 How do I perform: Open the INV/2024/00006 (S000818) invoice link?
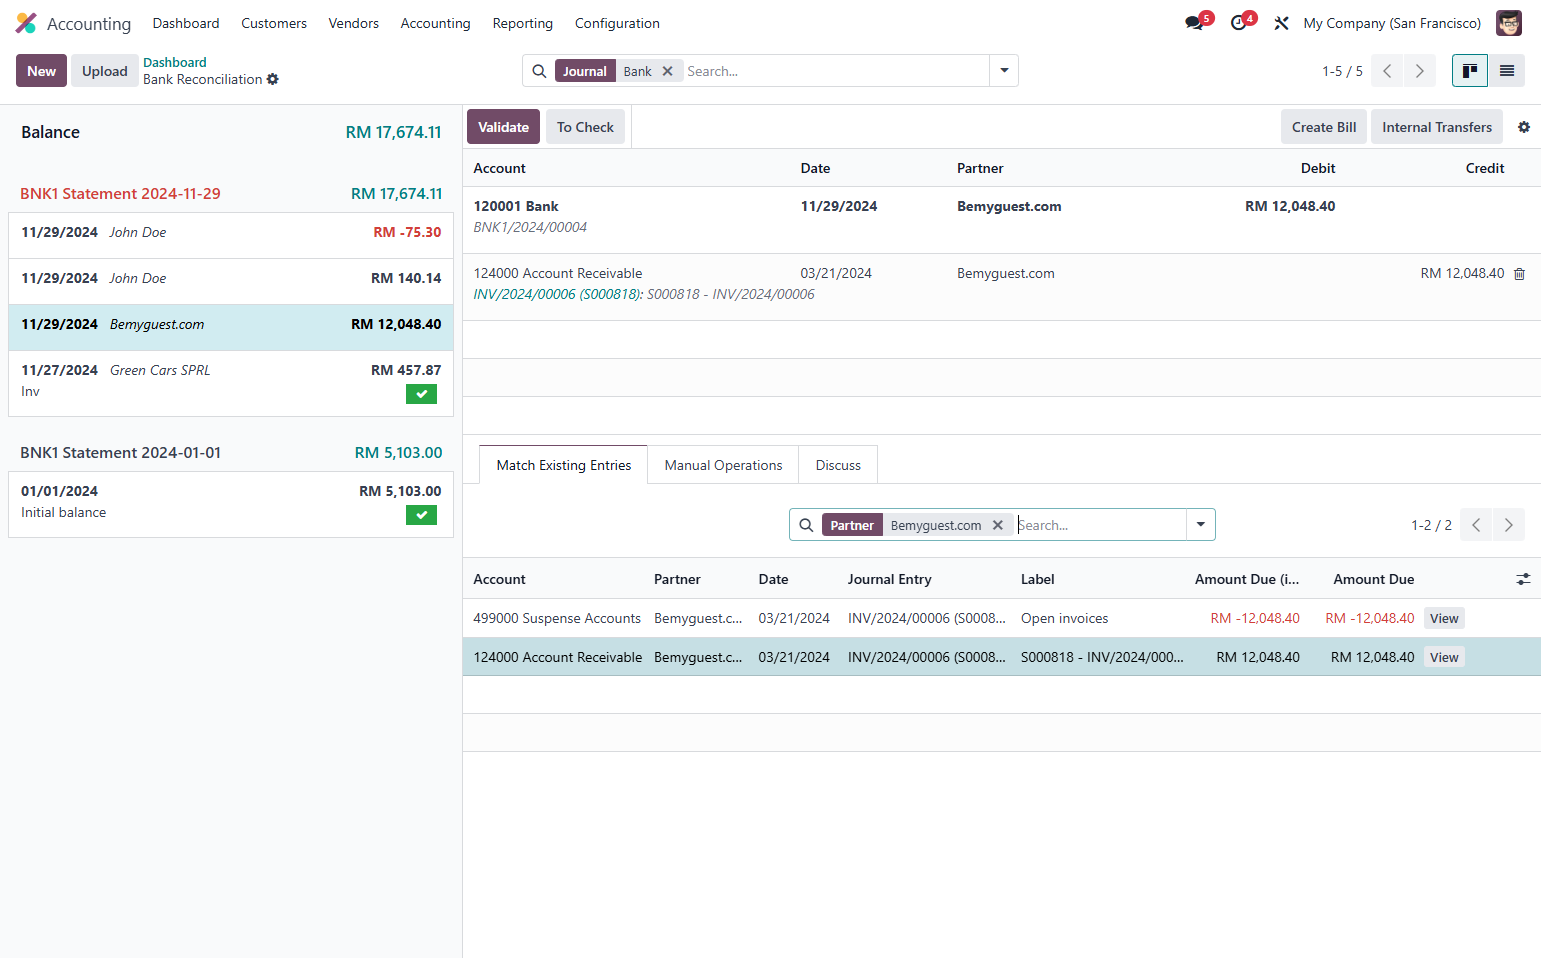point(558,294)
